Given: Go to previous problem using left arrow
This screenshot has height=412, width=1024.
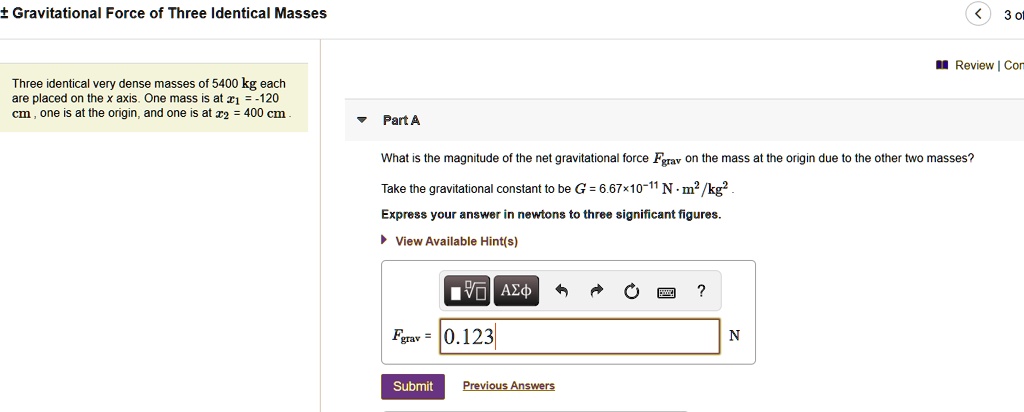Looking at the screenshot, I should [977, 14].
